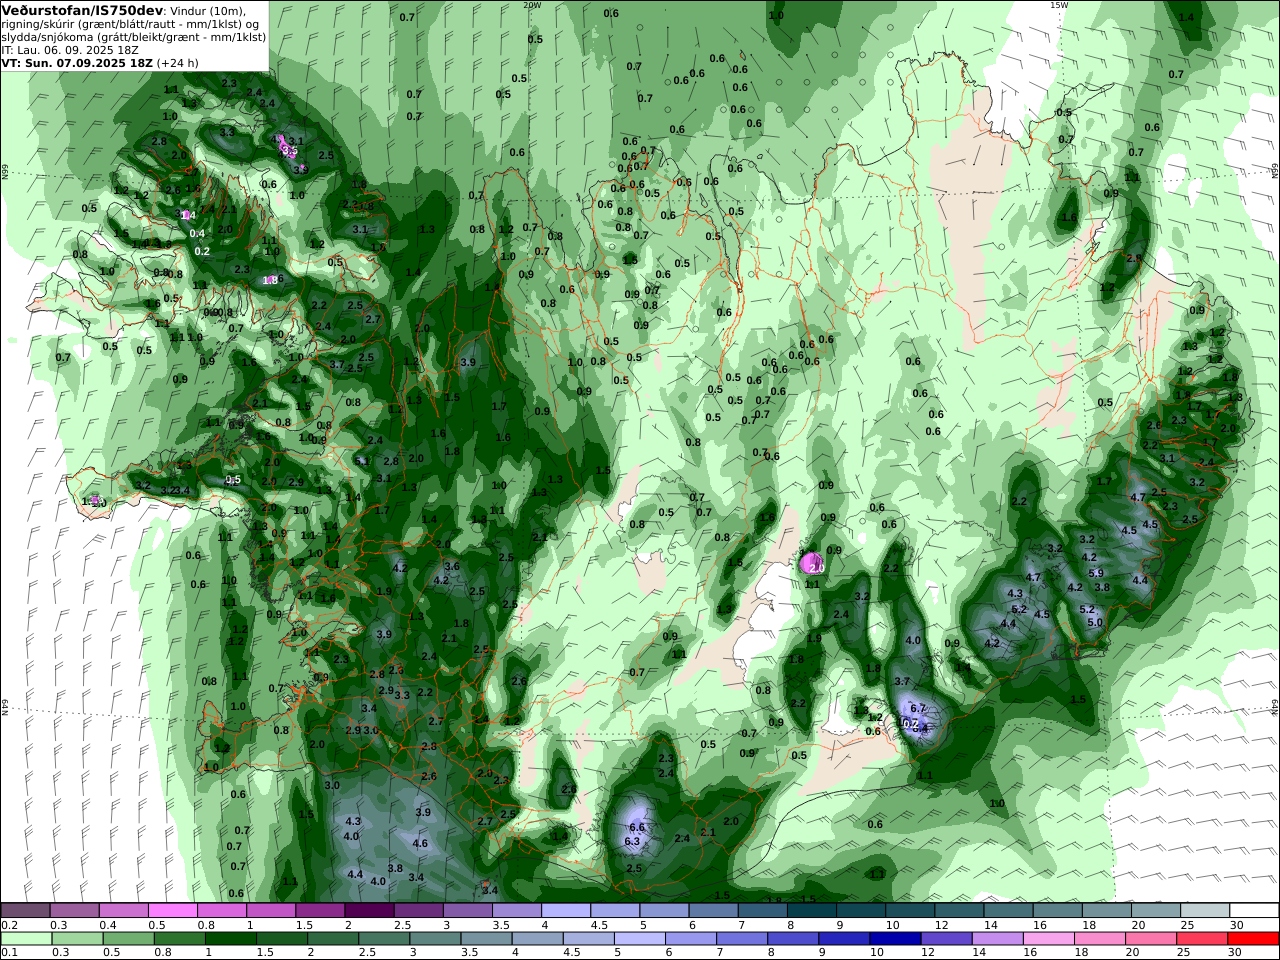Viewport: 1280px width, 960px height.
Task: Select the rain legend swatch labeled 7
Action: [x=741, y=939]
